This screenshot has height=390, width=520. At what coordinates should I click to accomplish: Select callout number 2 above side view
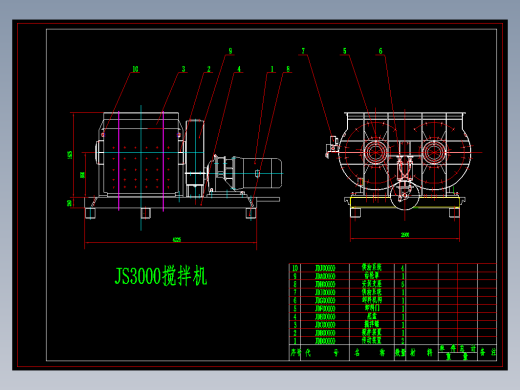point(209,69)
